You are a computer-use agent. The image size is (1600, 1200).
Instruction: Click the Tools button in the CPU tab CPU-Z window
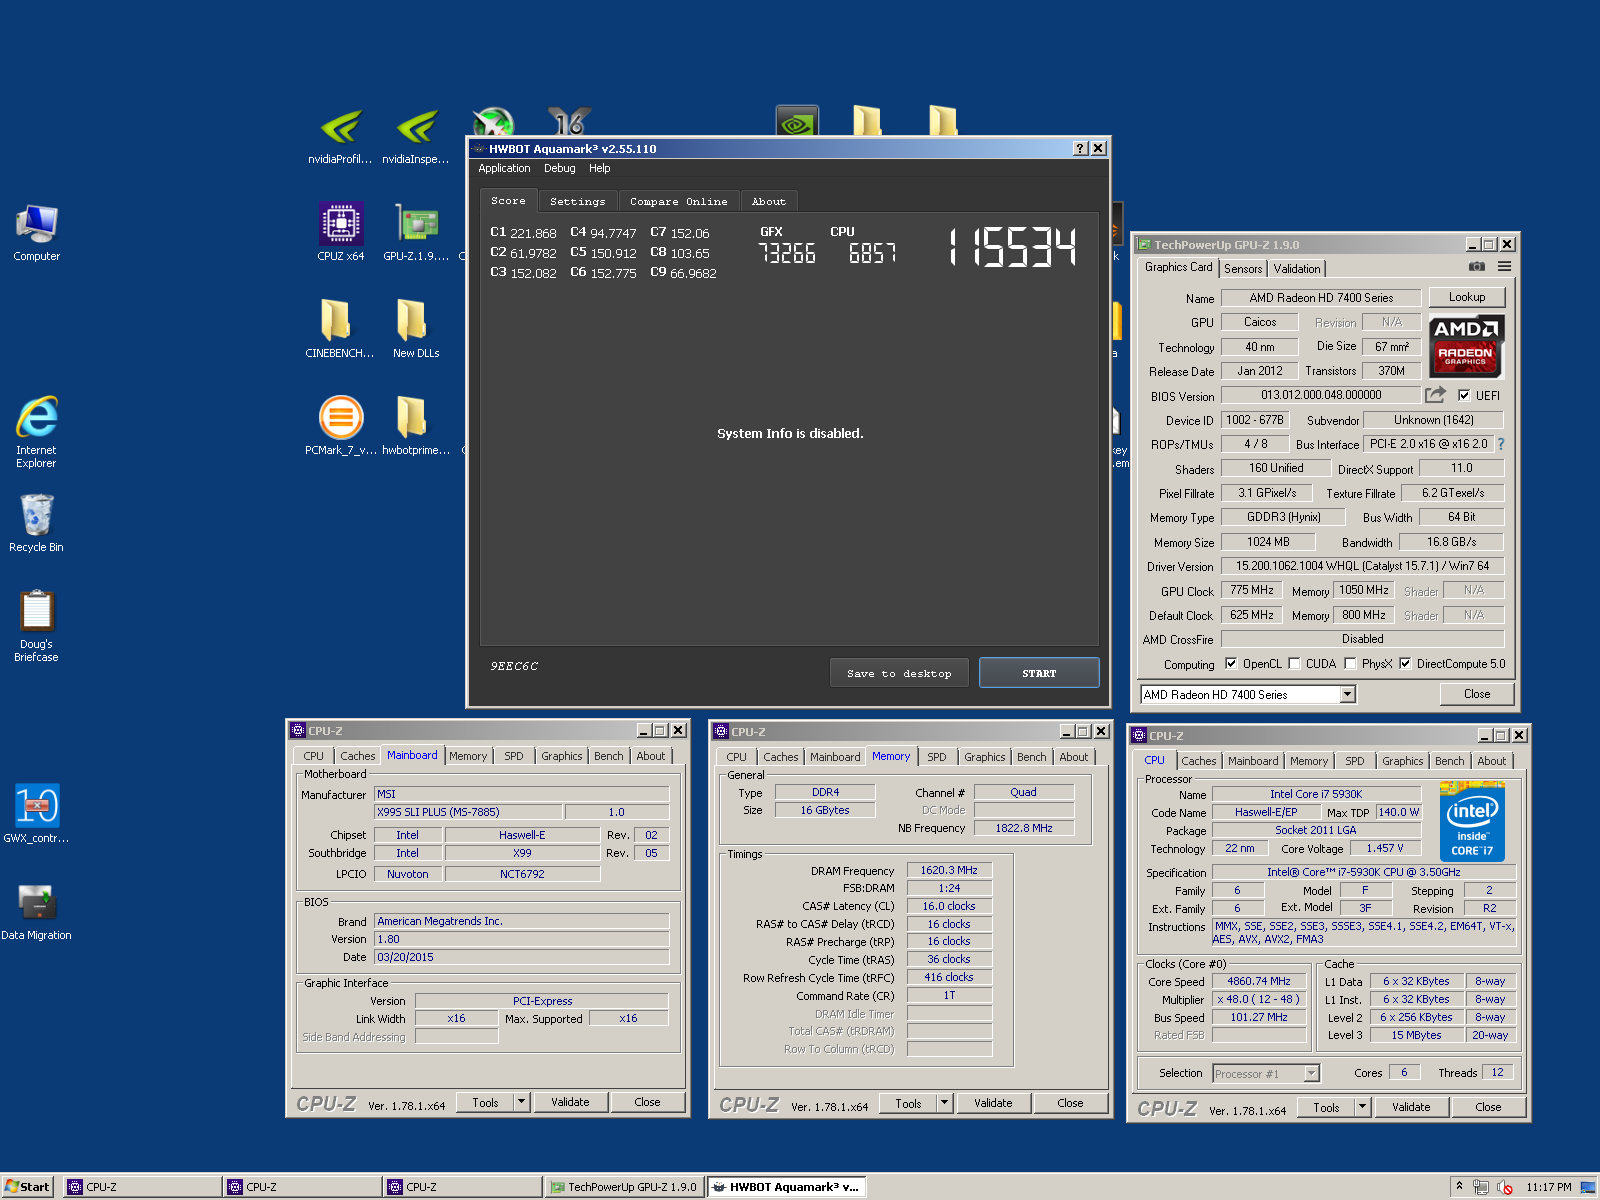tap(1326, 1107)
